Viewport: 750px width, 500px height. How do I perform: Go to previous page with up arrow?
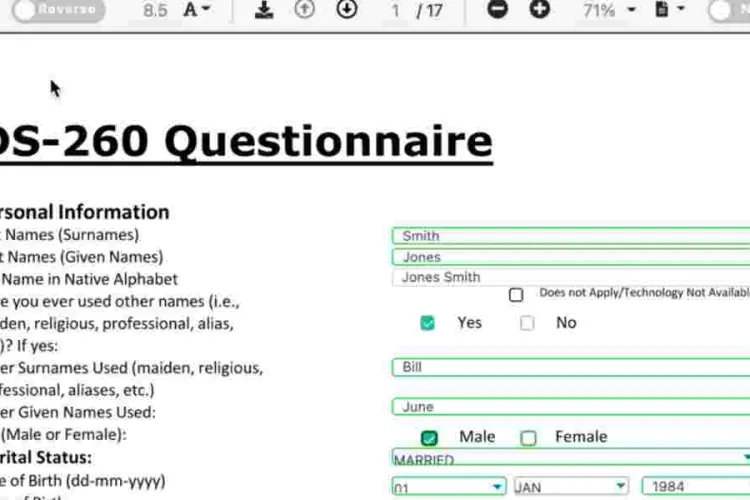[305, 9]
